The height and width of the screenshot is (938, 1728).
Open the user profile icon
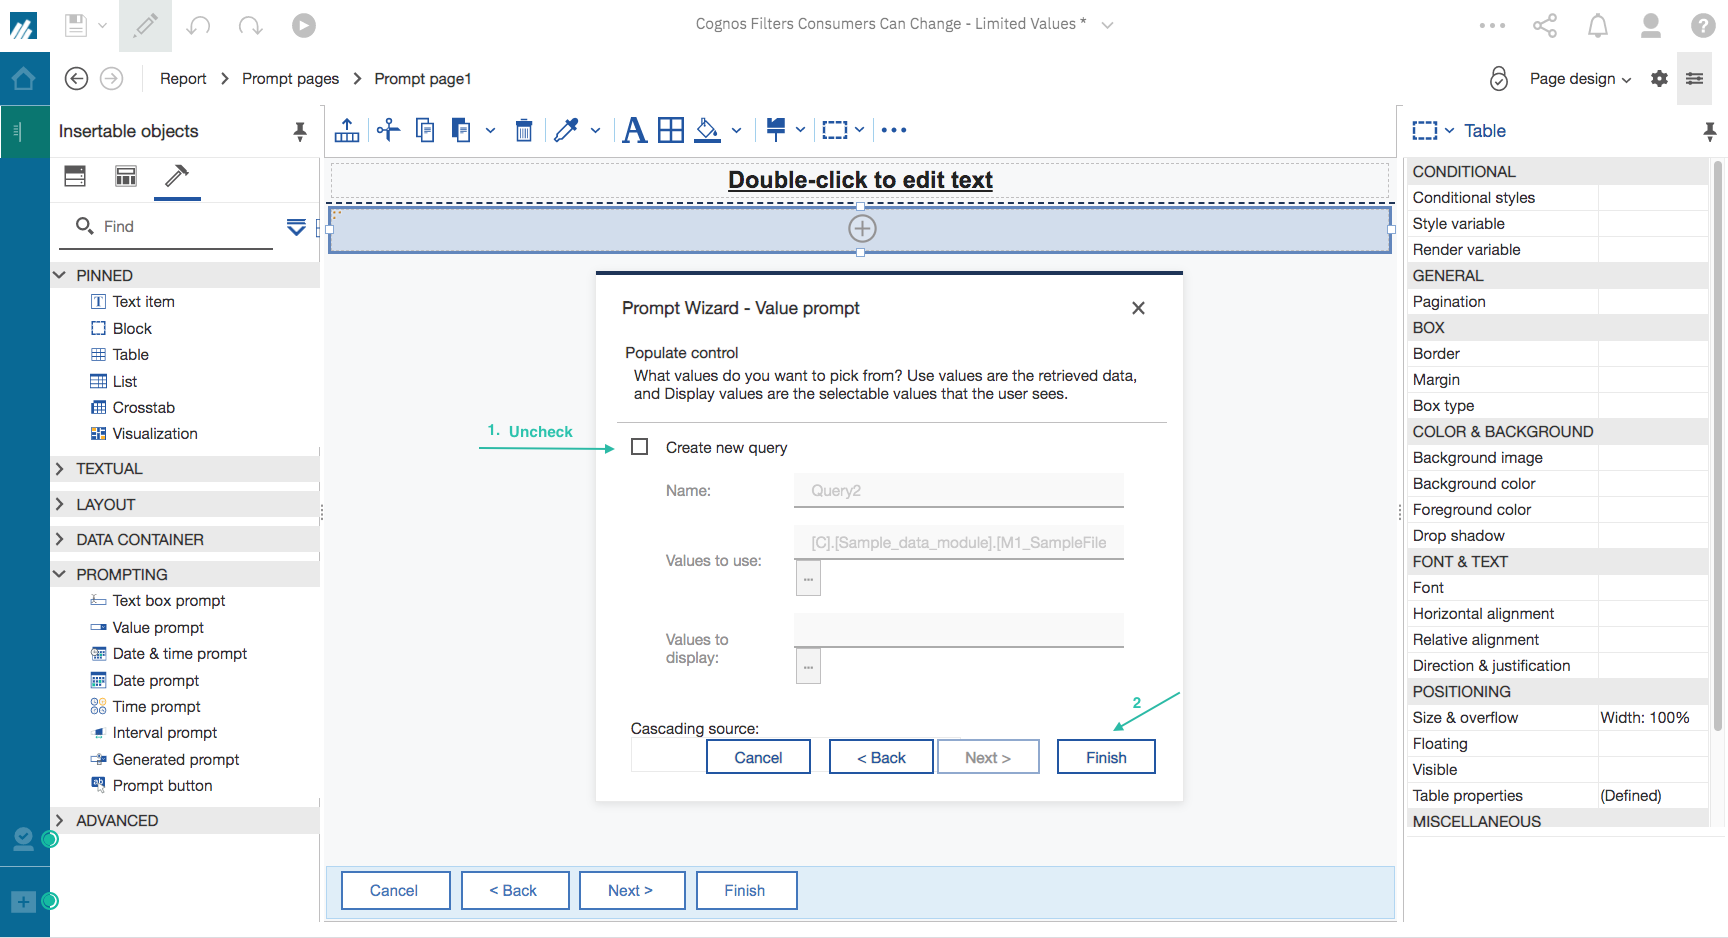(1651, 25)
